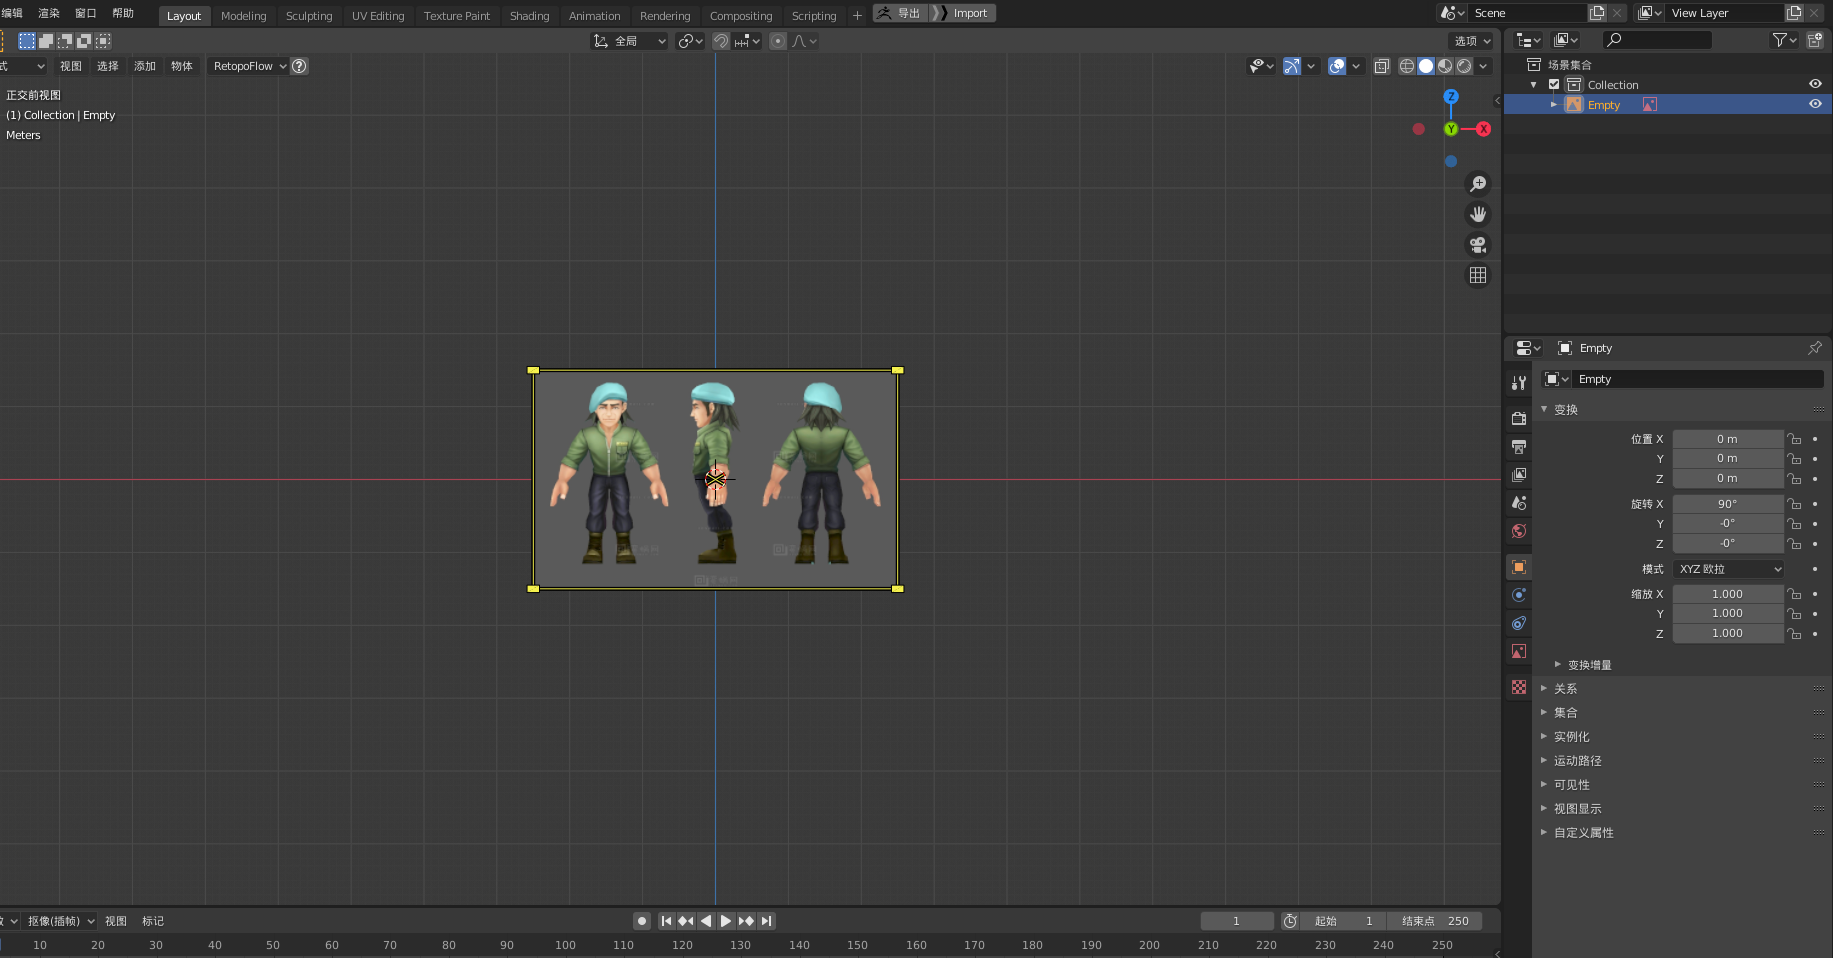Lock the location X value
Viewport: 1833px width, 958px height.
1795,439
